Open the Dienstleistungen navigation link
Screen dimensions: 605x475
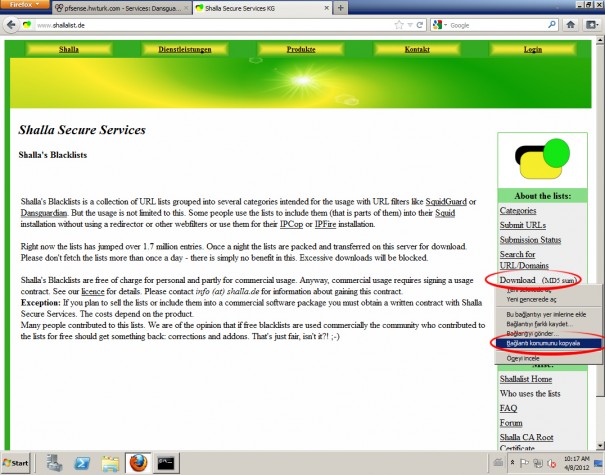[x=184, y=49]
